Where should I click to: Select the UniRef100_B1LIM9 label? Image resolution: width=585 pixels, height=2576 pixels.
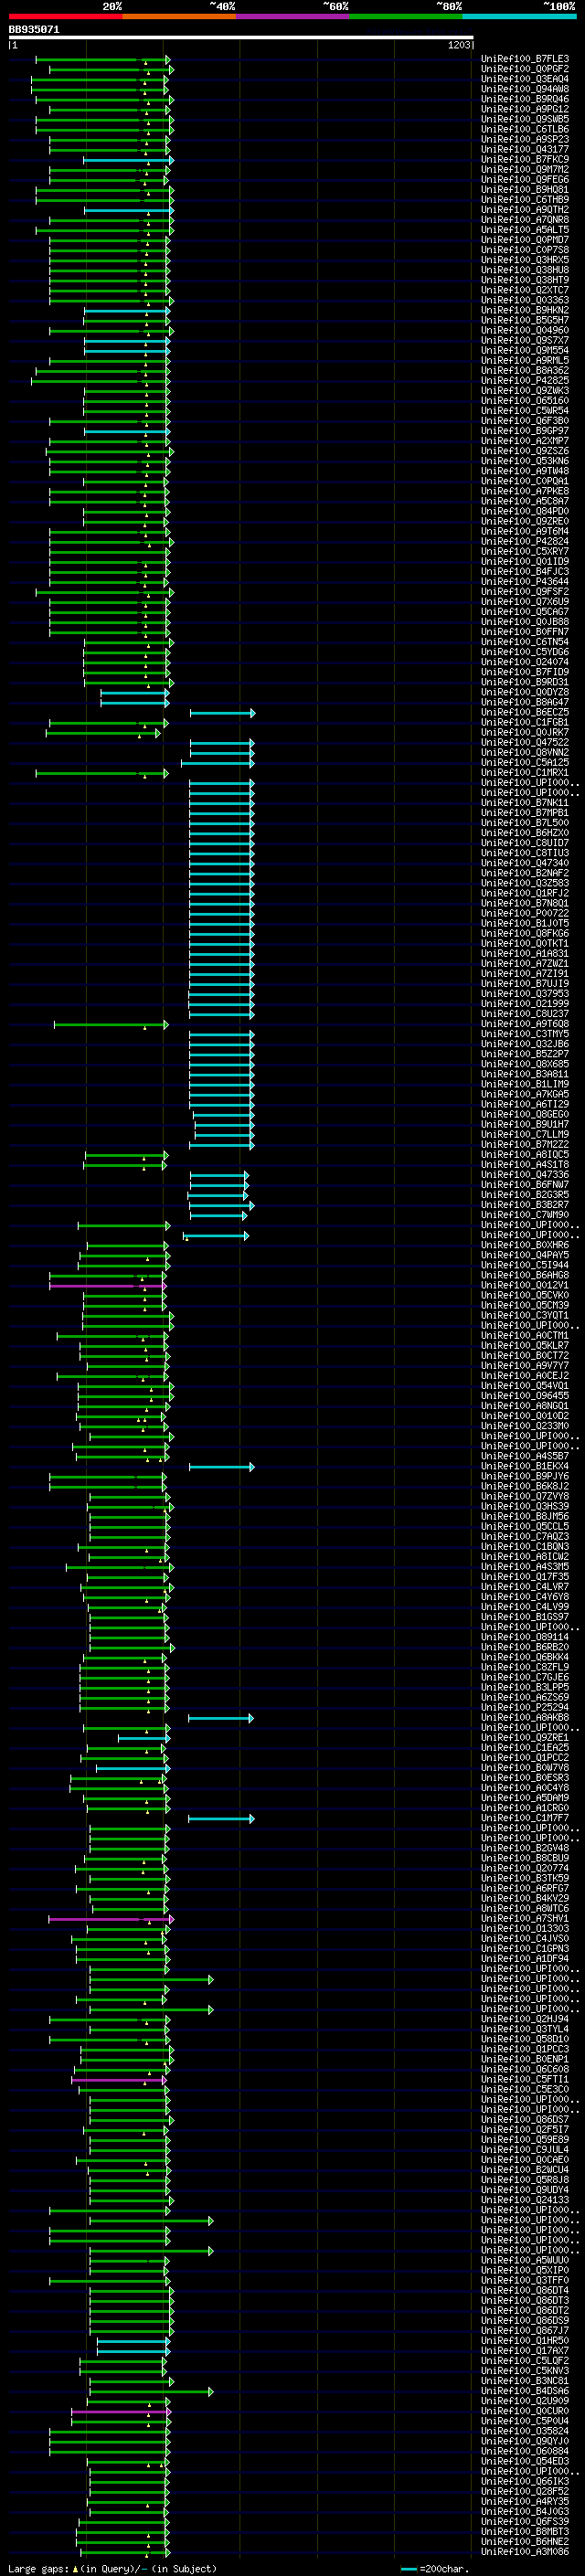click(x=524, y=1084)
